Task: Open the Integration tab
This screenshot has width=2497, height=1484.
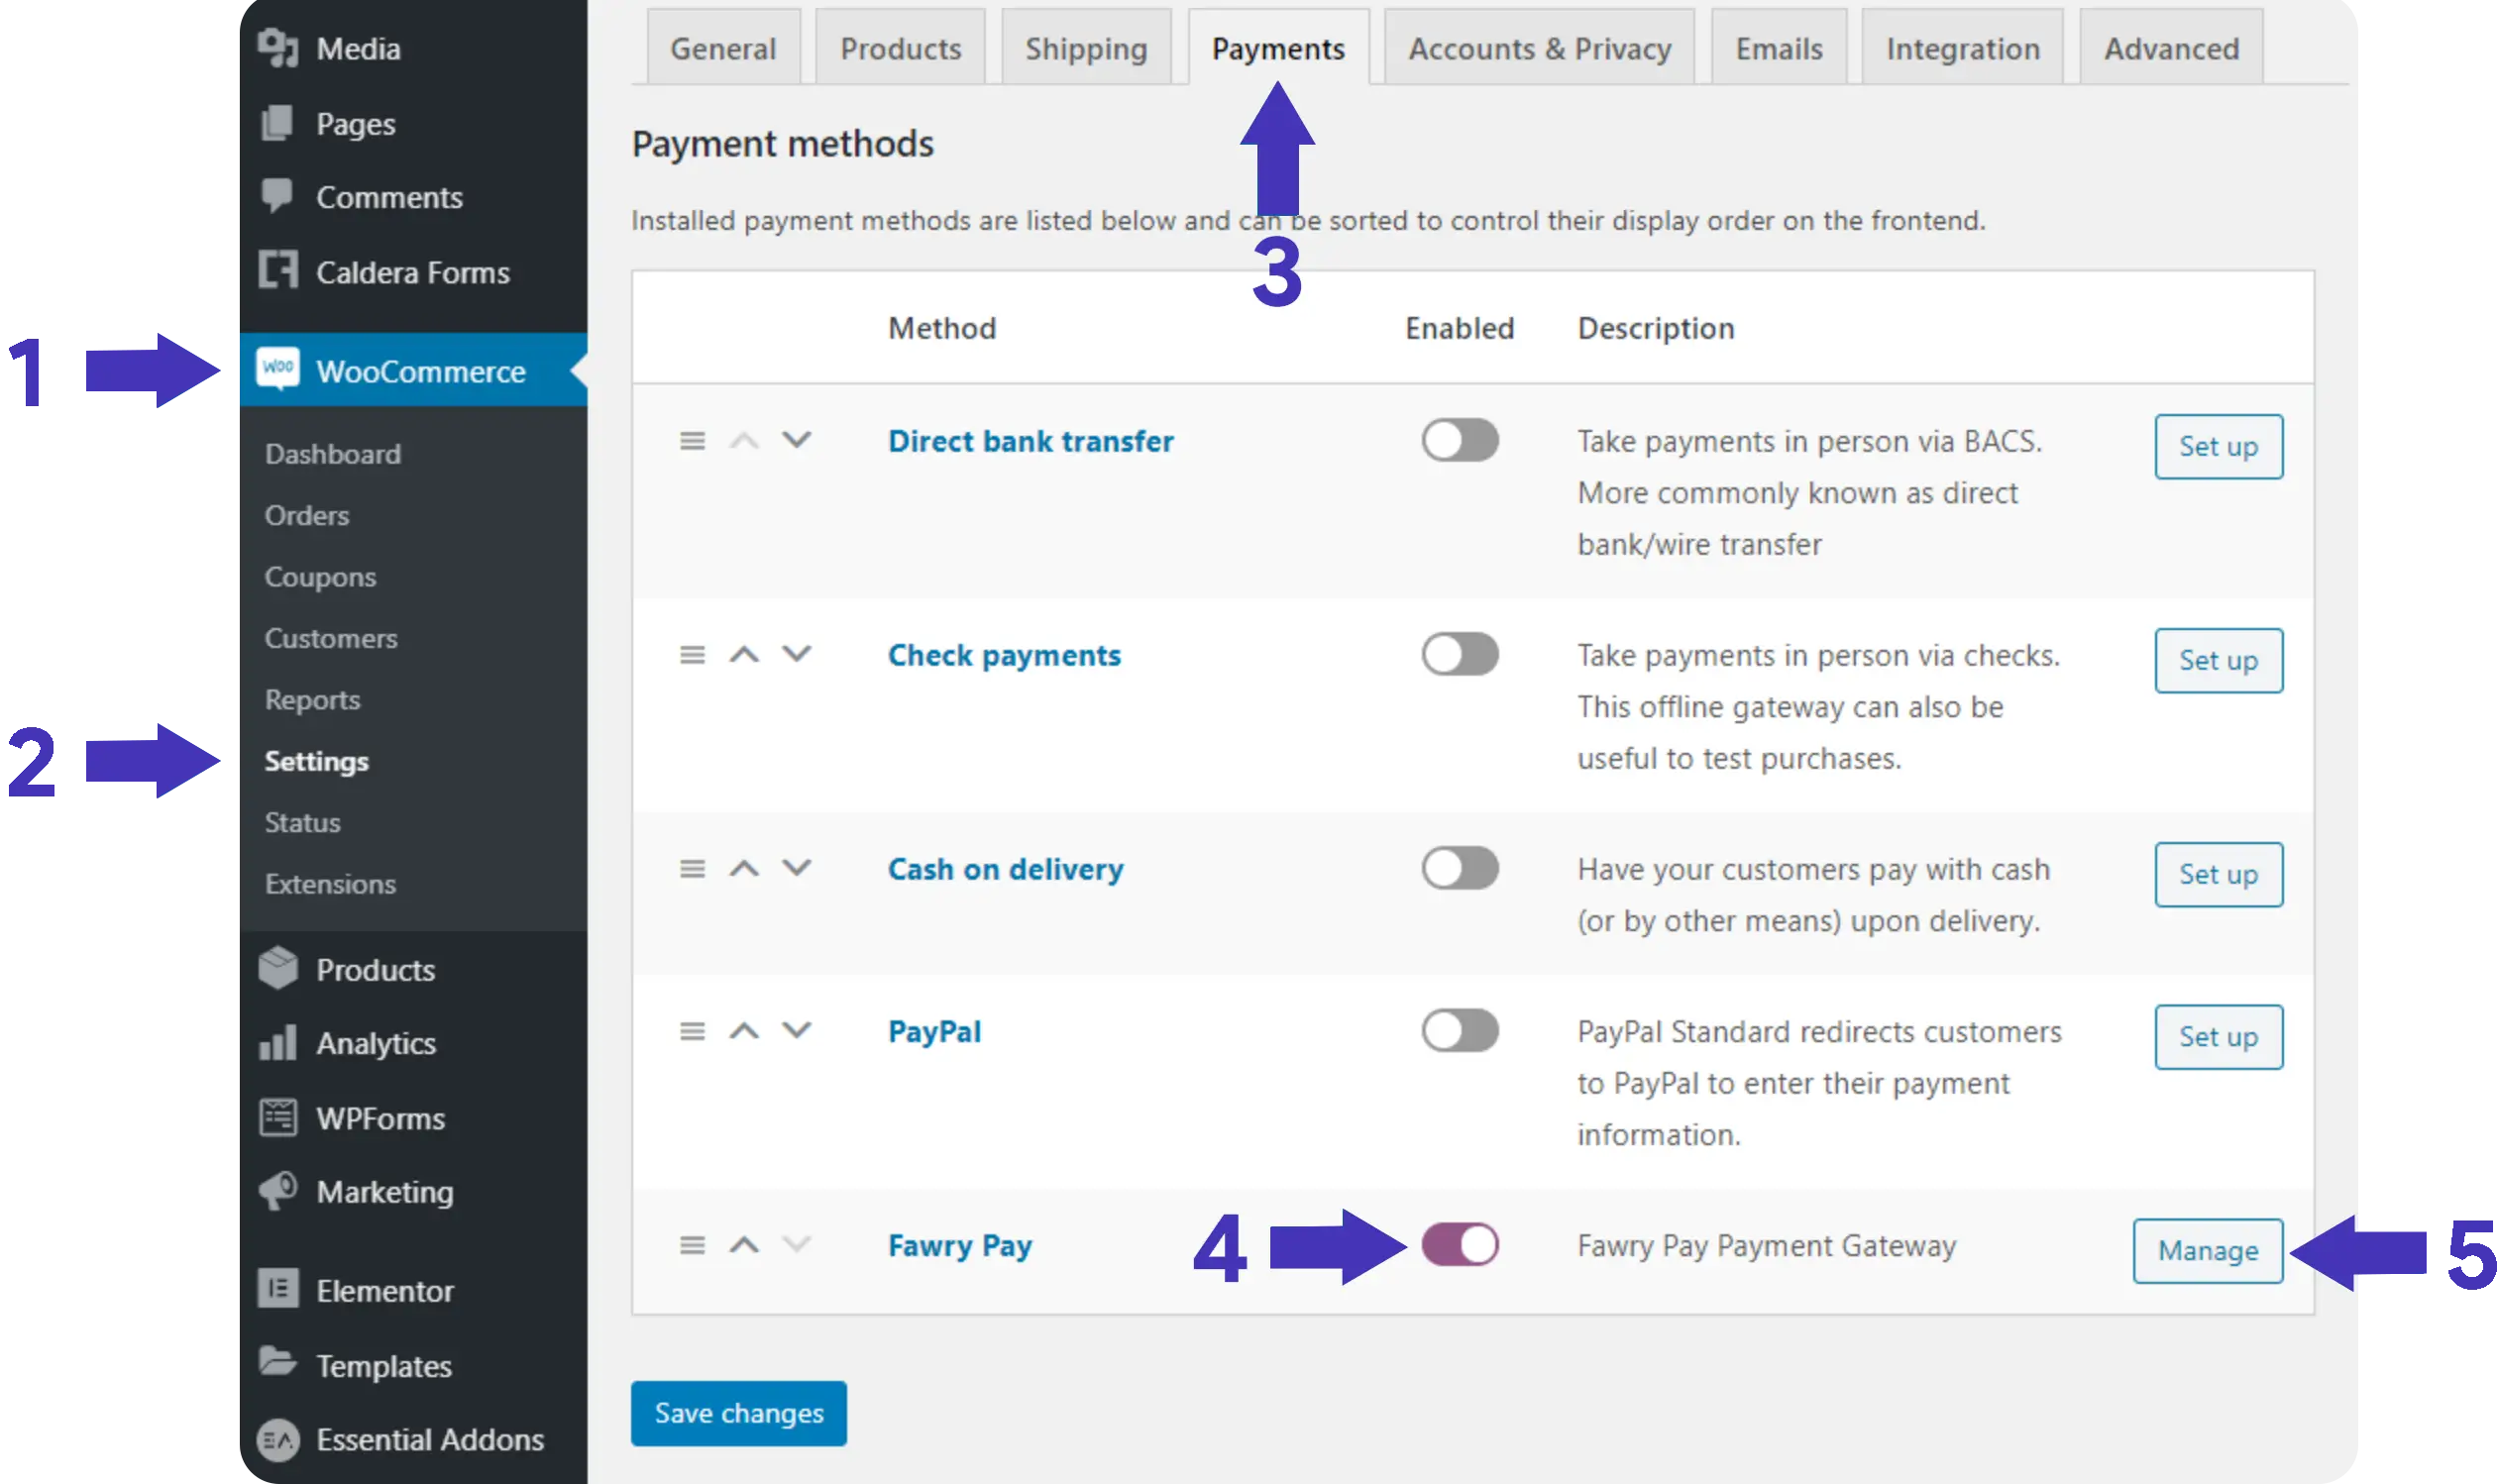Action: 1963,47
